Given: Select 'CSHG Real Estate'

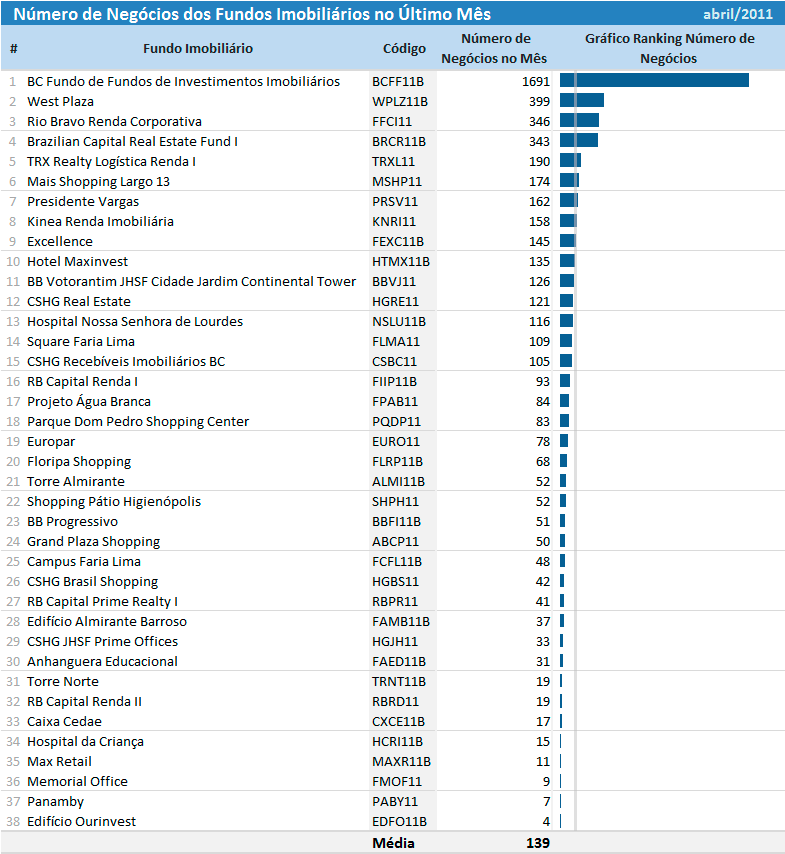Looking at the screenshot, I should pos(79,302).
